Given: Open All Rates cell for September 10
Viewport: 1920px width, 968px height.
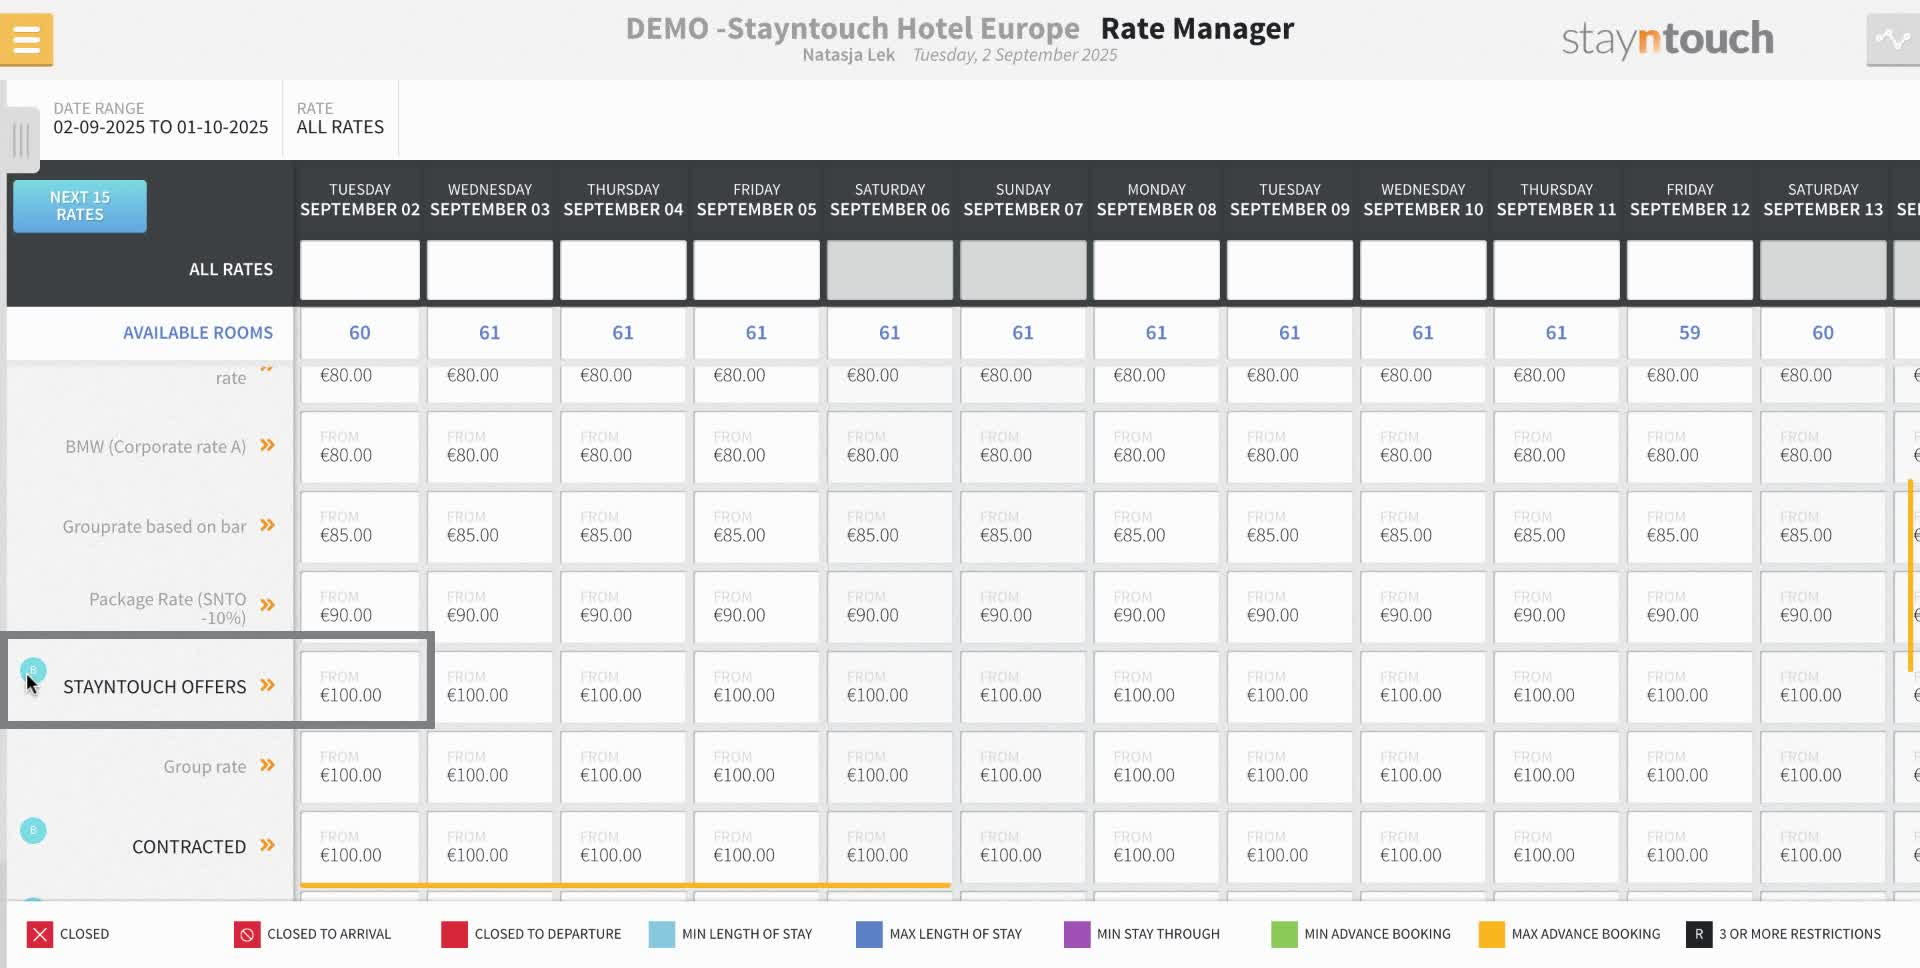Looking at the screenshot, I should [x=1423, y=270].
